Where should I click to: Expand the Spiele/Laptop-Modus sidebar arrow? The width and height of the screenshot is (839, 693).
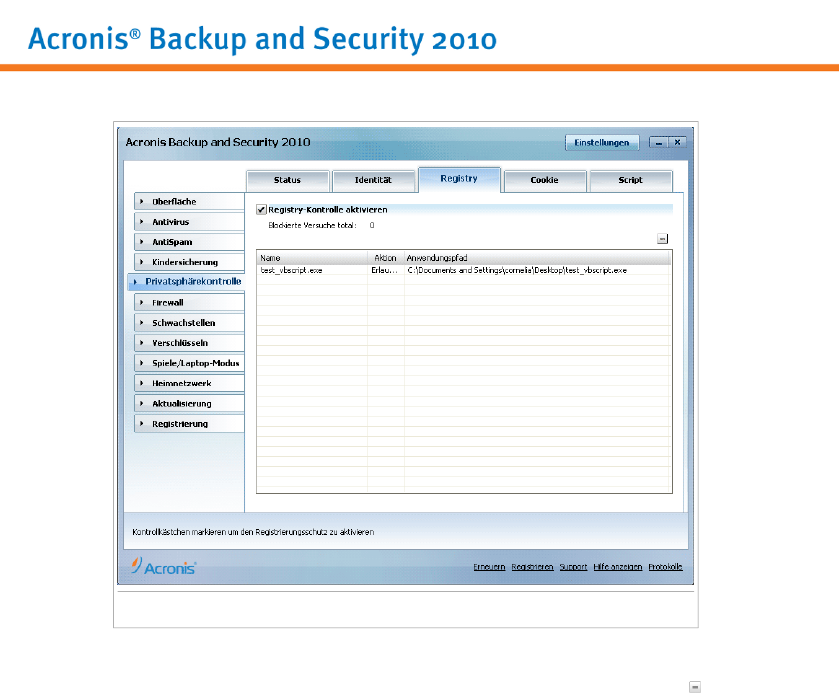pos(142,363)
